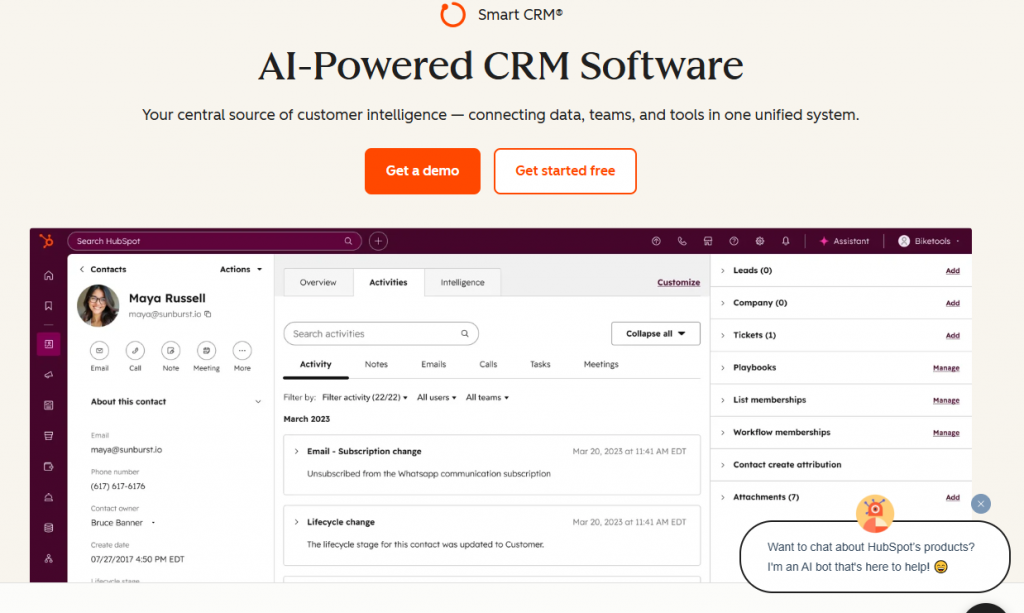1024x613 pixels.
Task: Open the notifications bell in top bar
Action: point(786,241)
